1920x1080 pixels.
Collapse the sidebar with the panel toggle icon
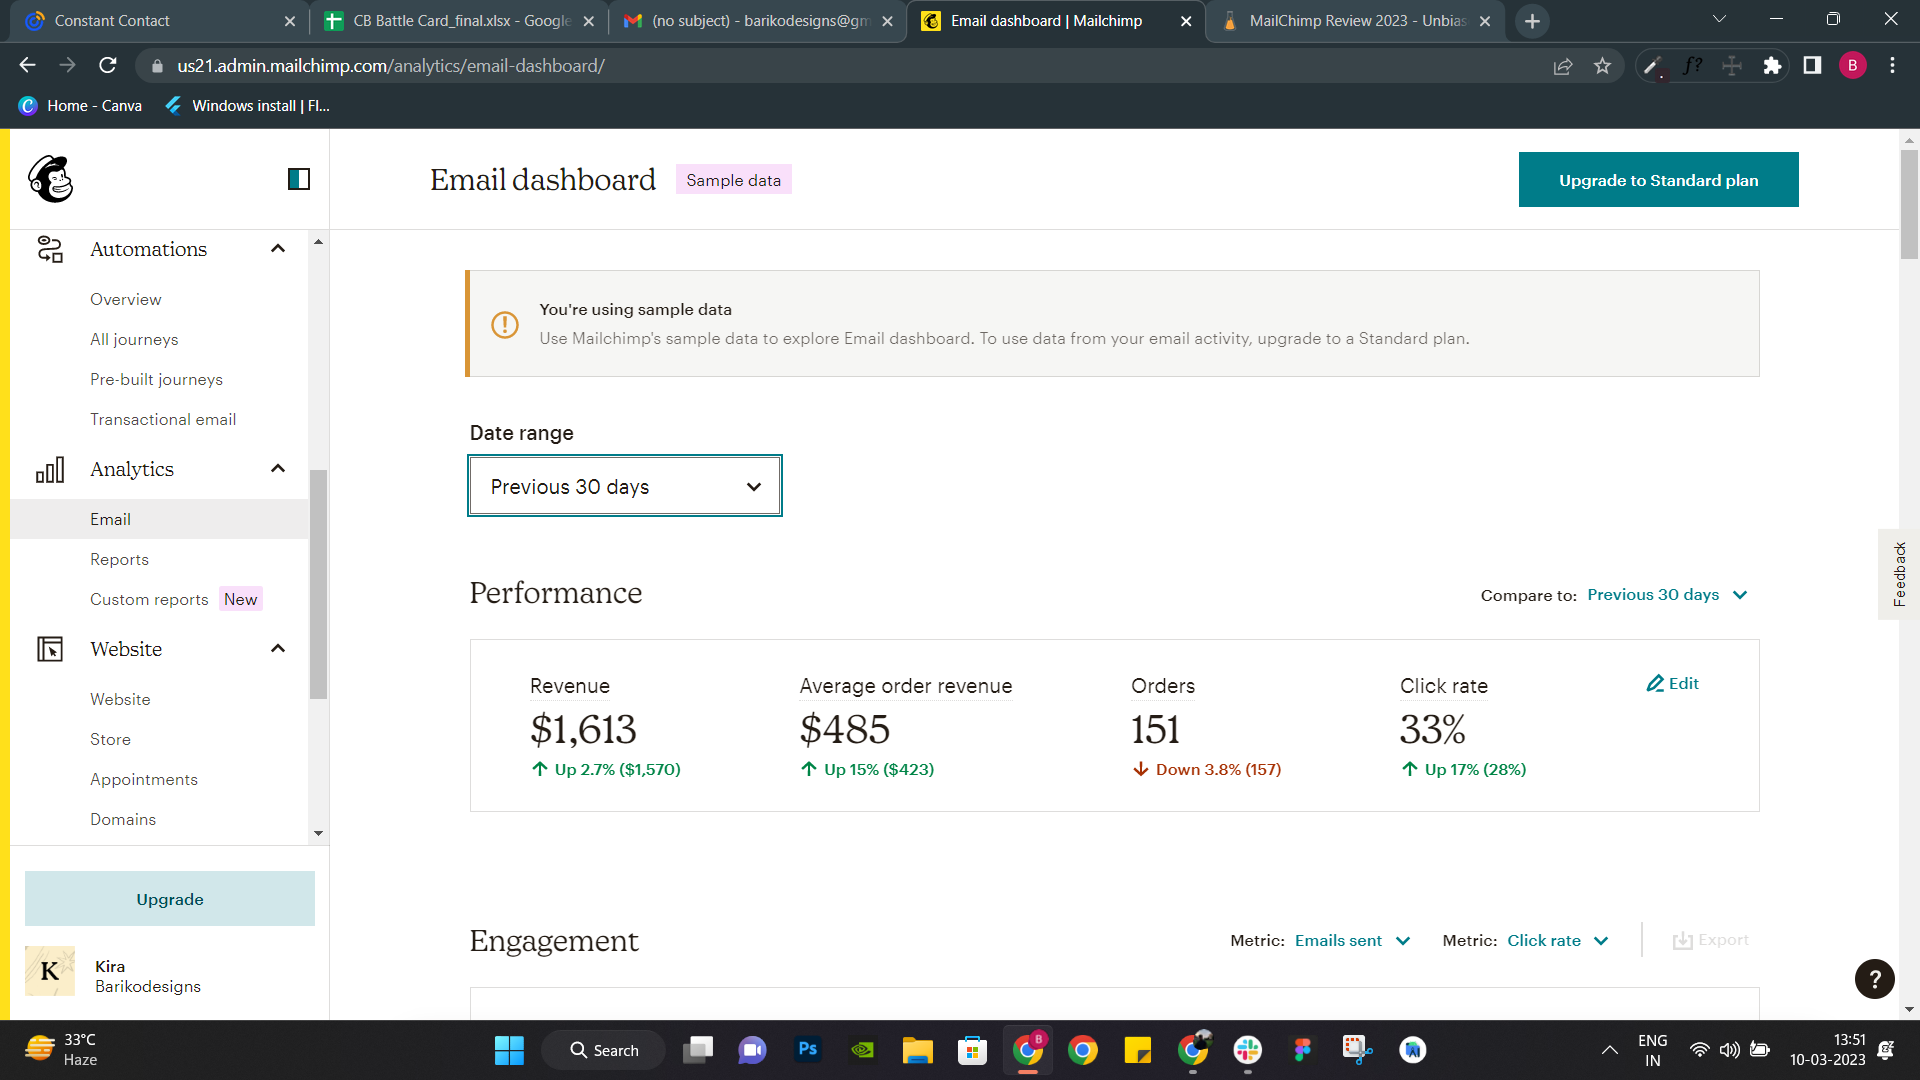[298, 180]
